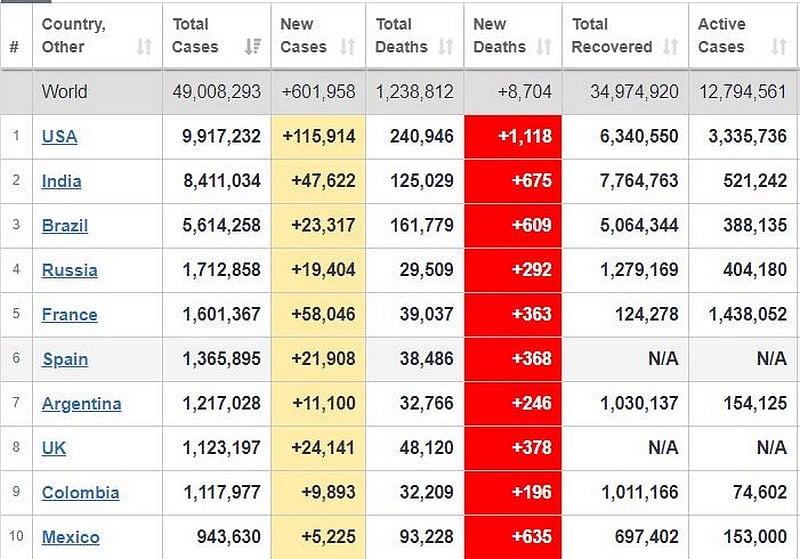Click the # rank column header
Screen dimensions: 800x559
pos(14,47)
